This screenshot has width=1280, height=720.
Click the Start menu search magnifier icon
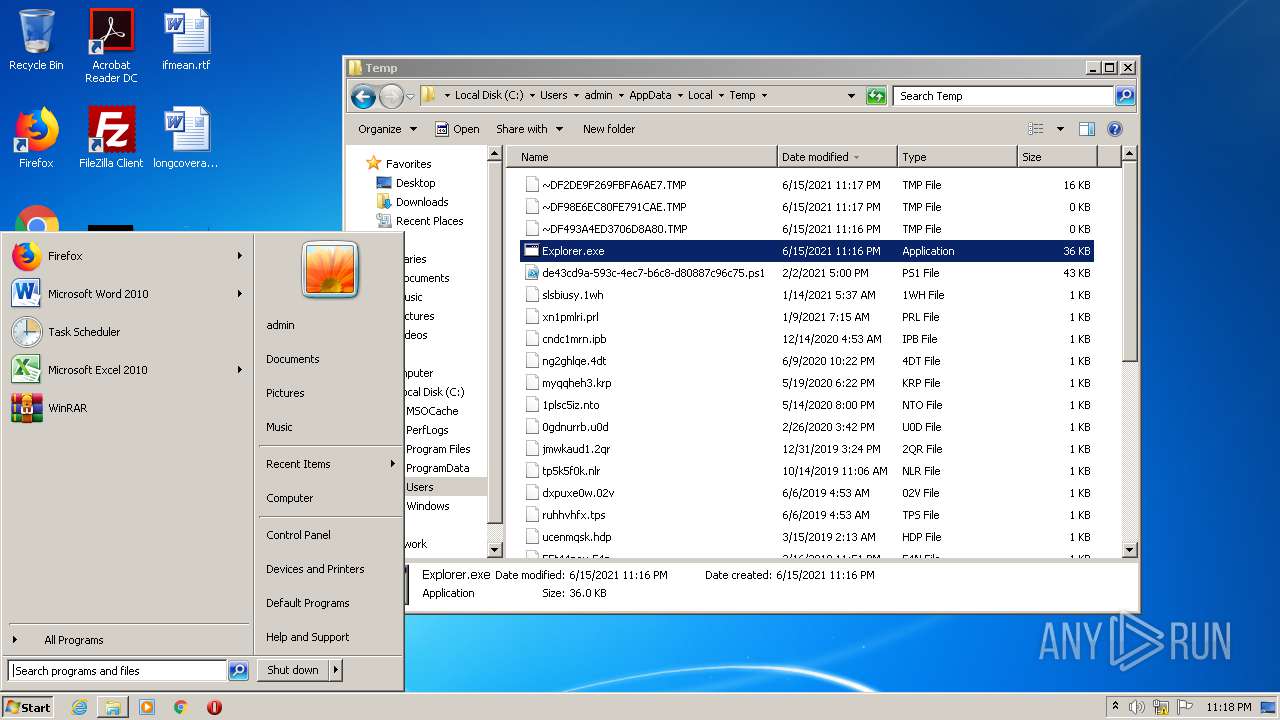coord(238,671)
